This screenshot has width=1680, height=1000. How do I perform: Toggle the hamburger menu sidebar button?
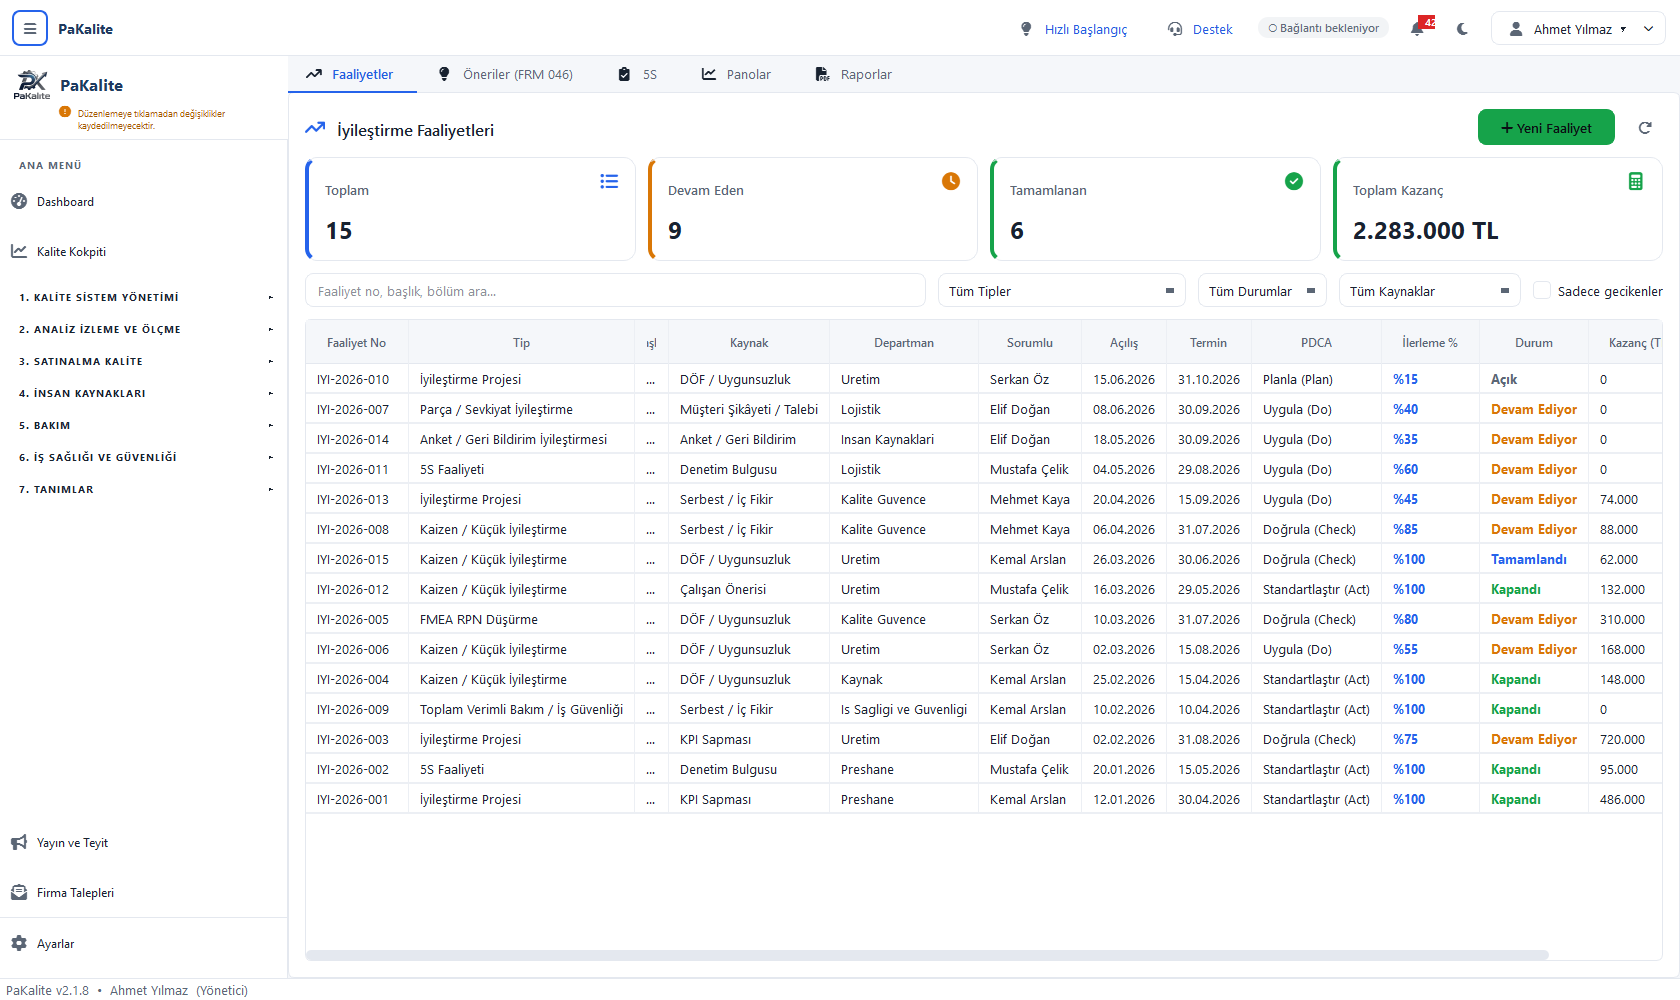point(30,29)
